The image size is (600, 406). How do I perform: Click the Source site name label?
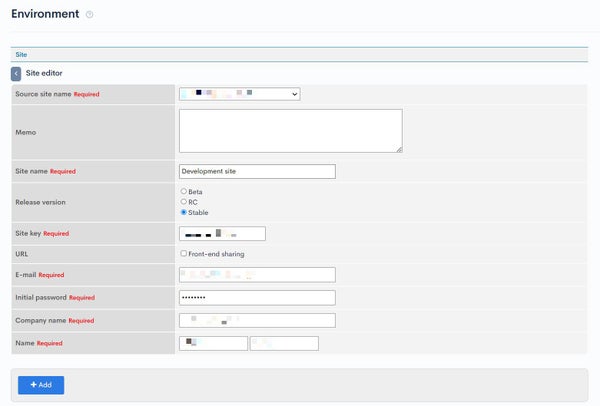(x=43, y=94)
